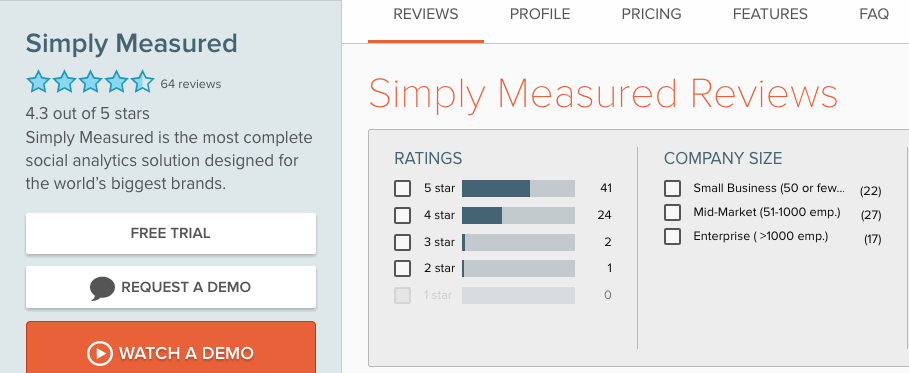Image resolution: width=909 pixels, height=373 pixels.
Task: Enable the 3 star rating filter checkbox
Action: [x=402, y=242]
